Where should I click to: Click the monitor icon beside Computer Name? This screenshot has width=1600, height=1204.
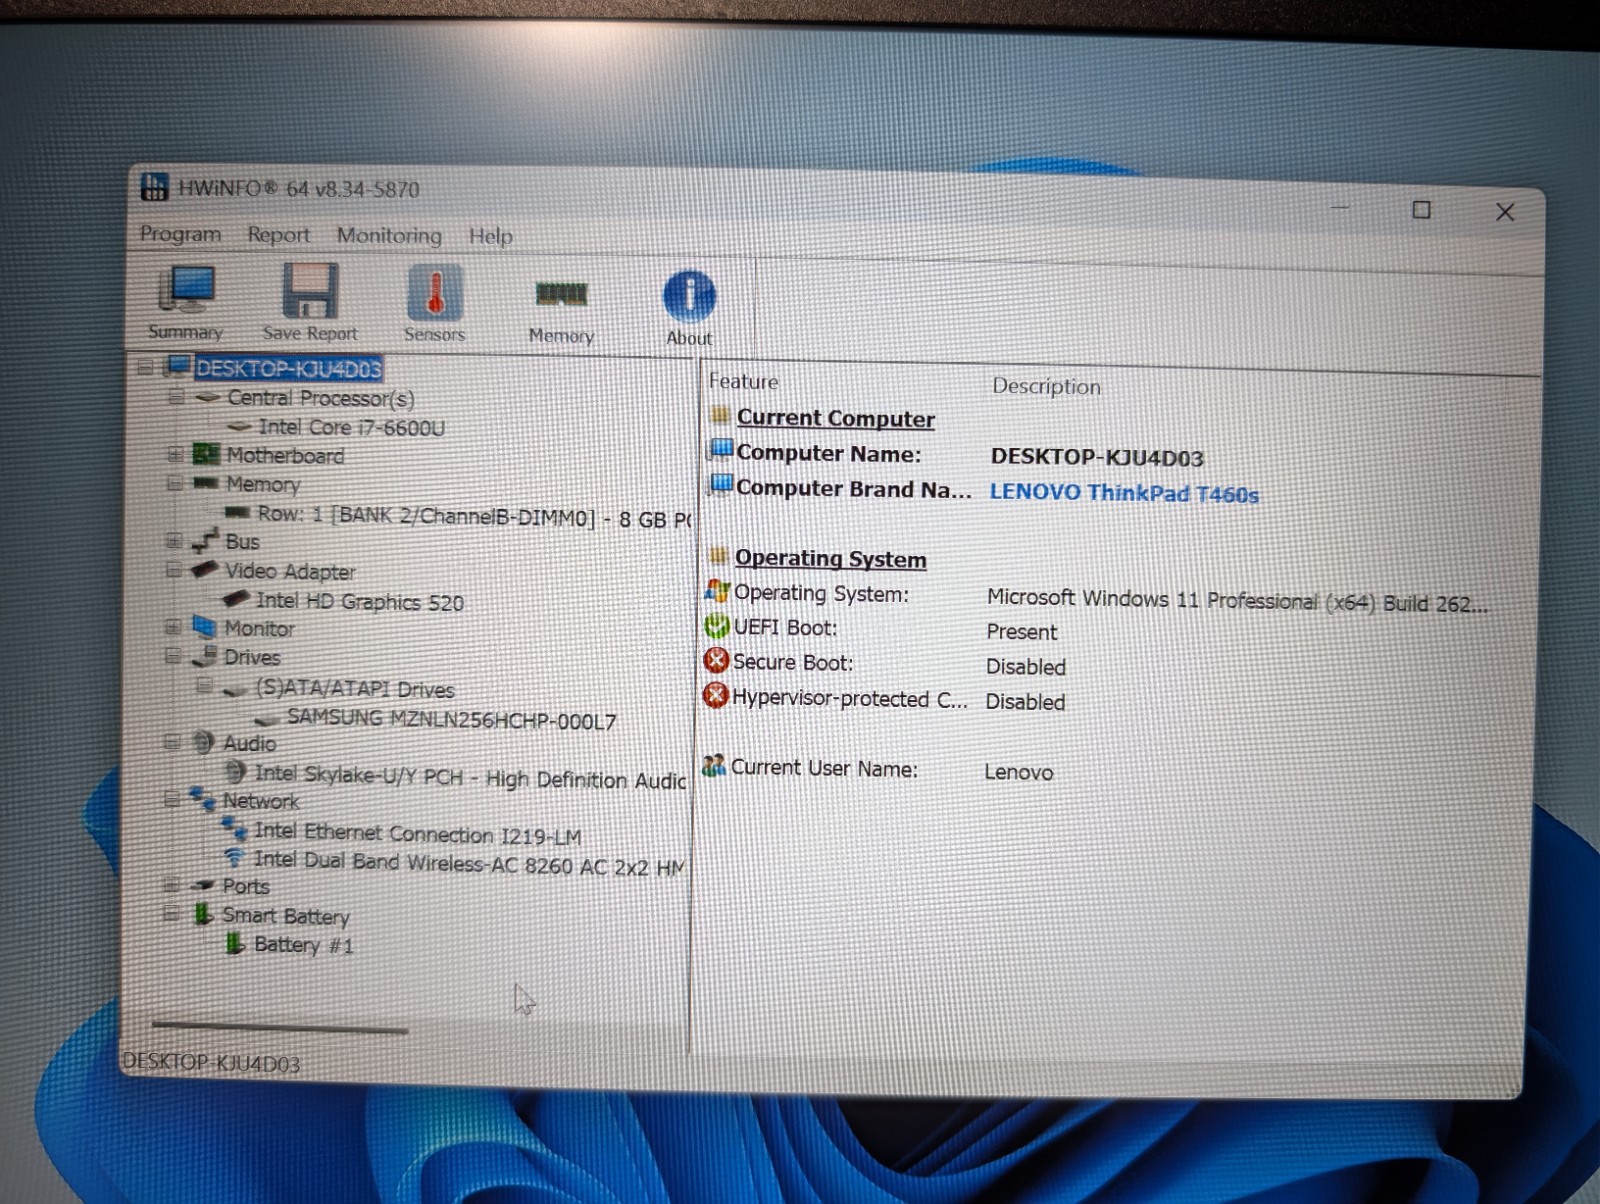(721, 449)
